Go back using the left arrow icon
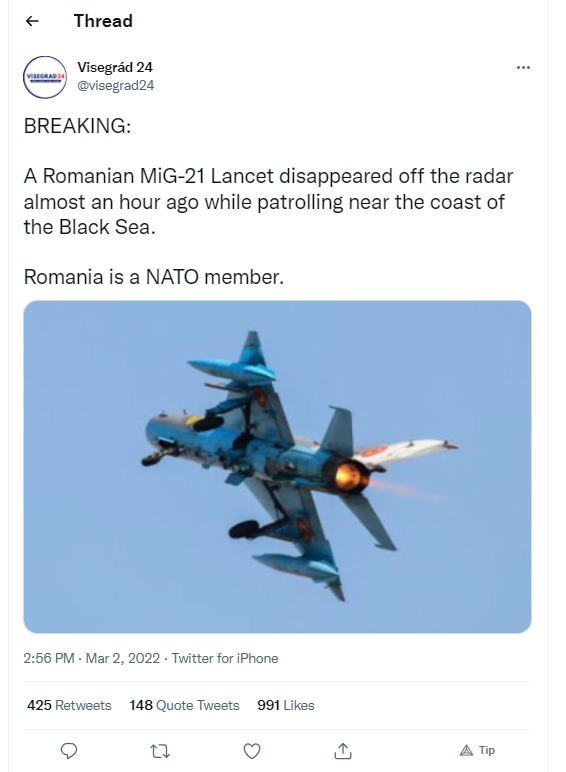This screenshot has width=566, height=772. click(x=32, y=21)
